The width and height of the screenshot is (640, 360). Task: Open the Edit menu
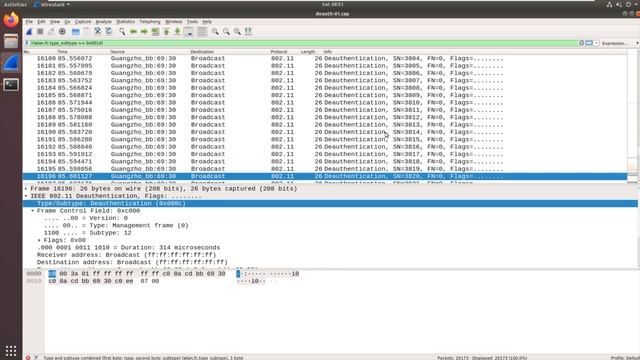click(x=41, y=22)
